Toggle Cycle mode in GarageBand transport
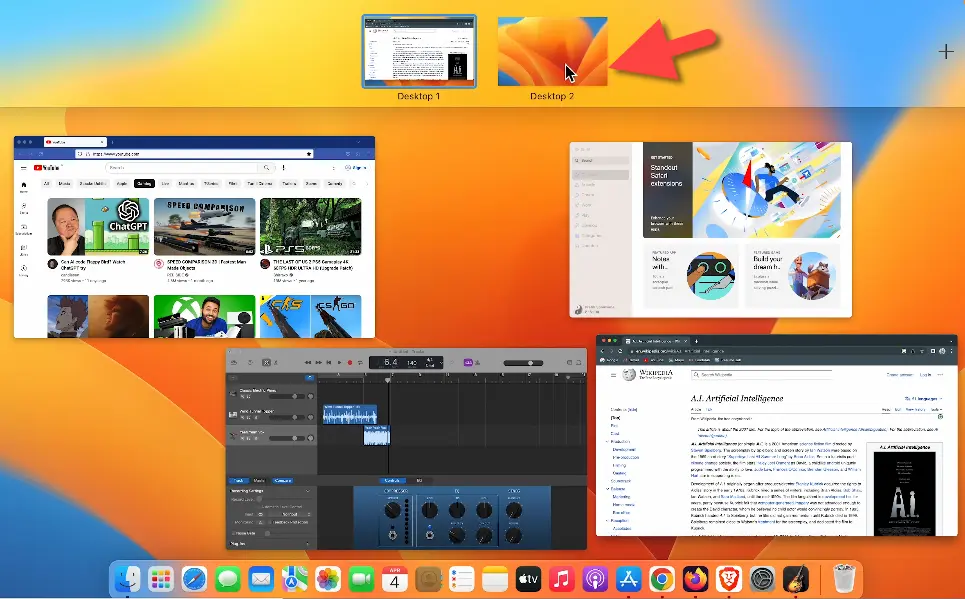The height and width of the screenshot is (599, 965). (x=360, y=363)
